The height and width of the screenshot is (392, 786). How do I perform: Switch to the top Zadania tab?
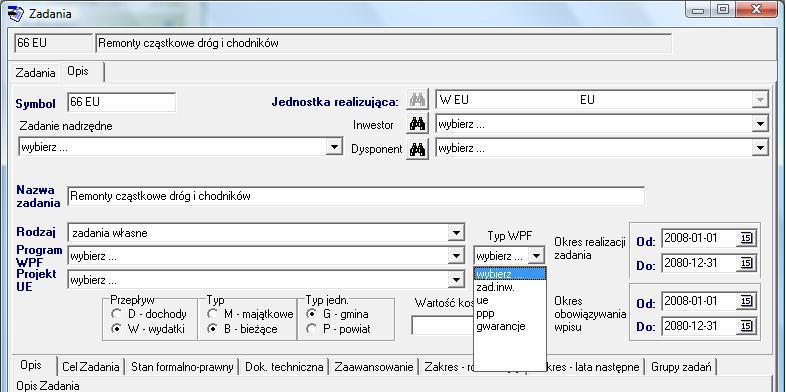click(x=35, y=73)
